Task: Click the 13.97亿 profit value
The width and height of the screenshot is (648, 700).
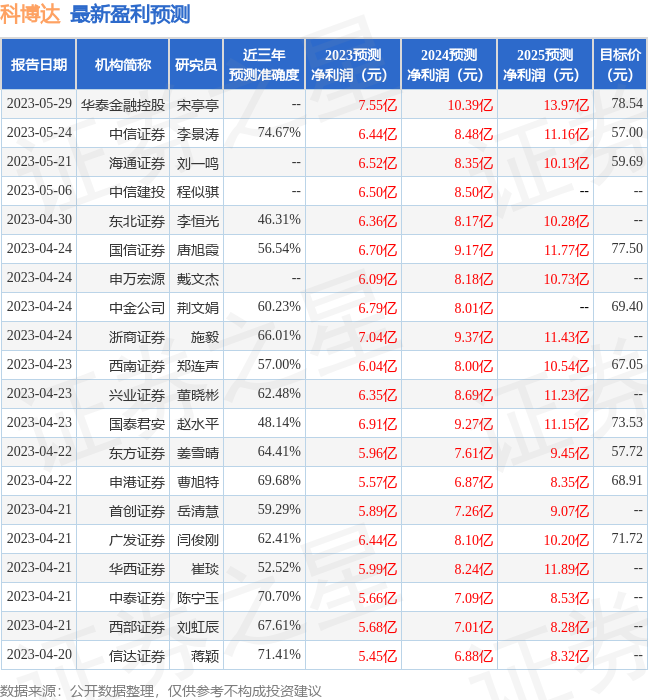Action: [x=566, y=105]
